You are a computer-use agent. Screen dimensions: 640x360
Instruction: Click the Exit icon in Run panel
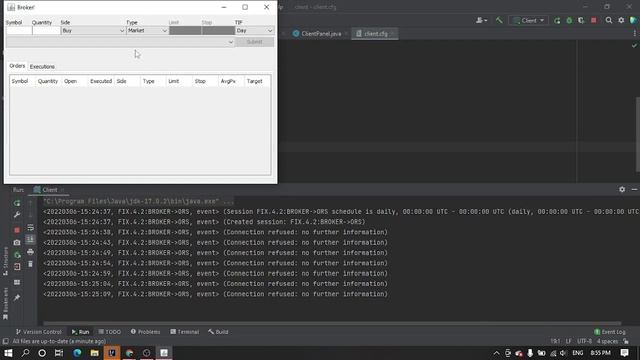click(17, 267)
